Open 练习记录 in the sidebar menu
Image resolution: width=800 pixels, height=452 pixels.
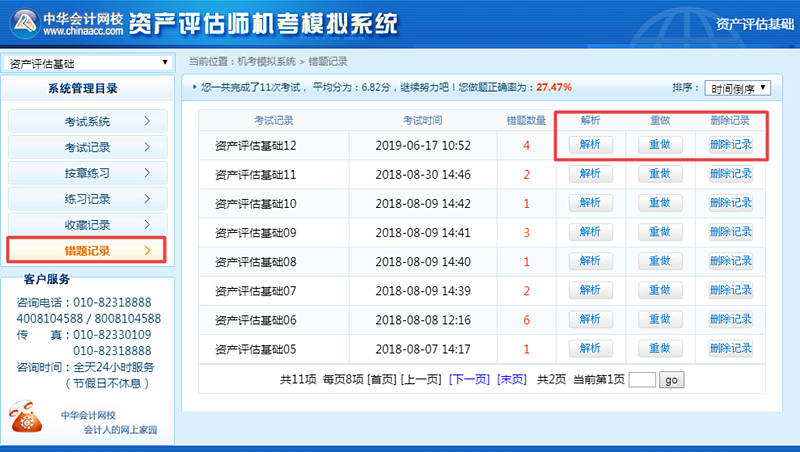click(x=88, y=199)
